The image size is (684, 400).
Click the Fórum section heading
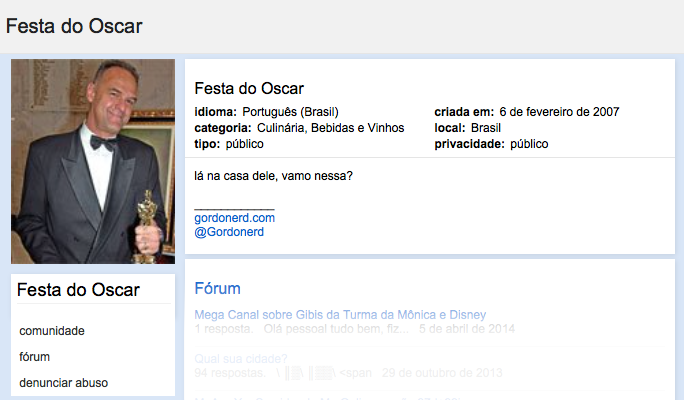pos(217,288)
